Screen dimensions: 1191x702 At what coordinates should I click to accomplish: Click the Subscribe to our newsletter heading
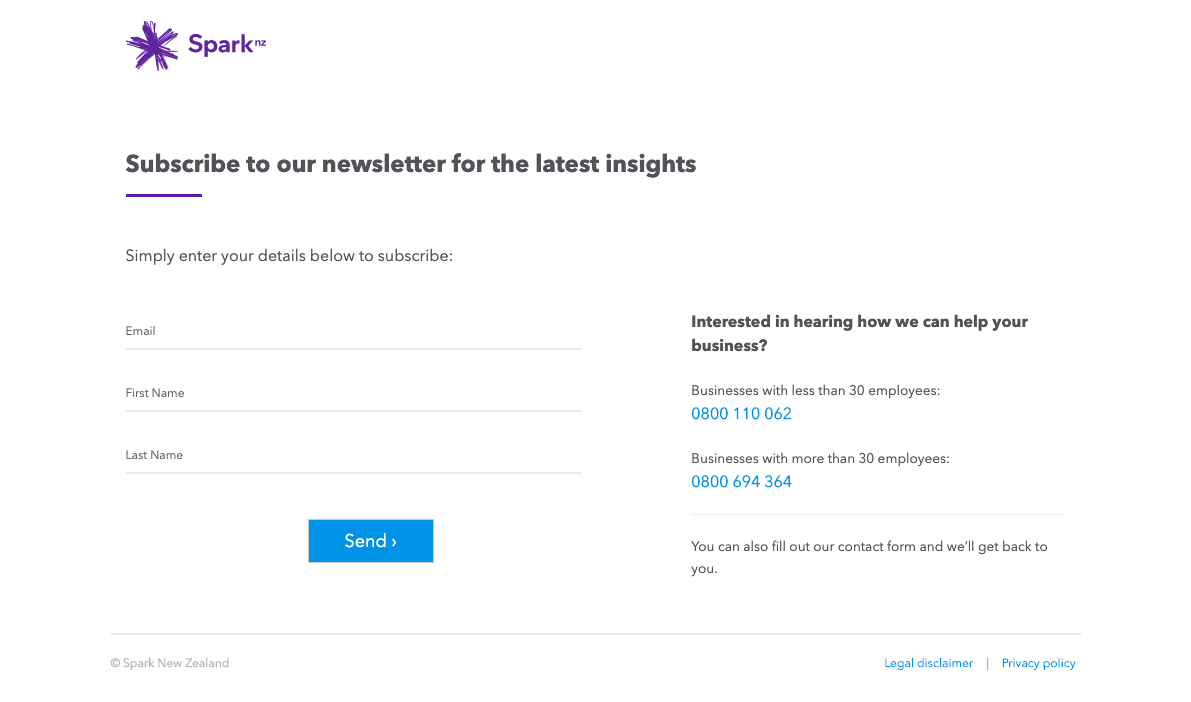(x=411, y=164)
